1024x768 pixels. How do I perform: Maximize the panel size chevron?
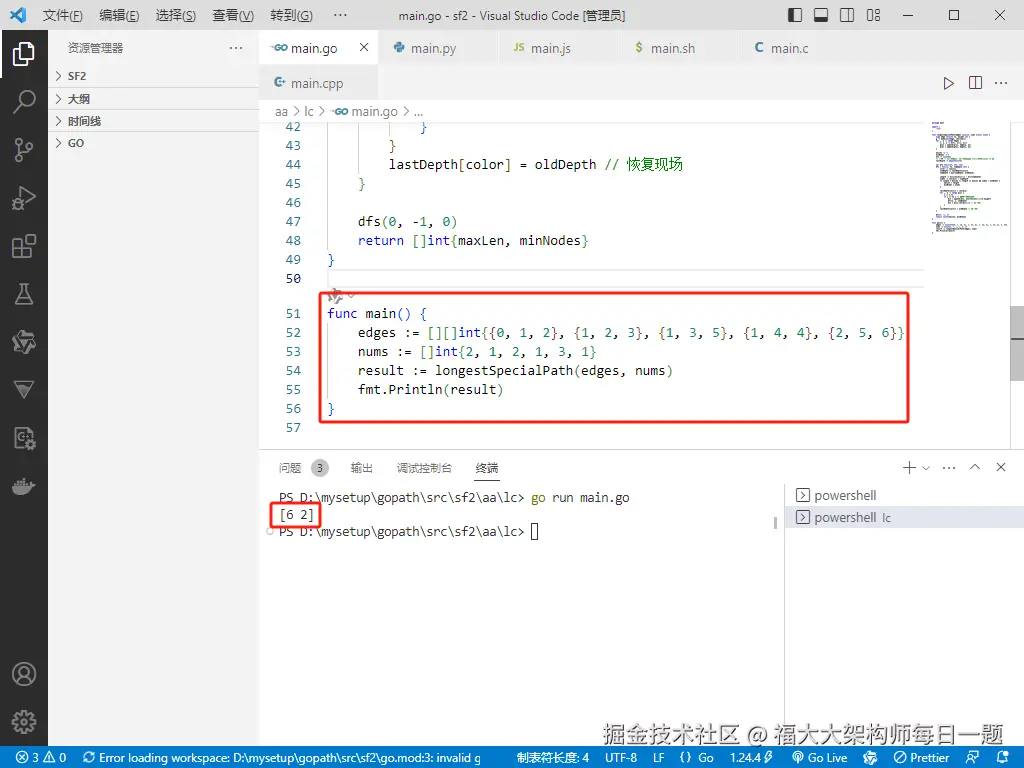pos(975,467)
